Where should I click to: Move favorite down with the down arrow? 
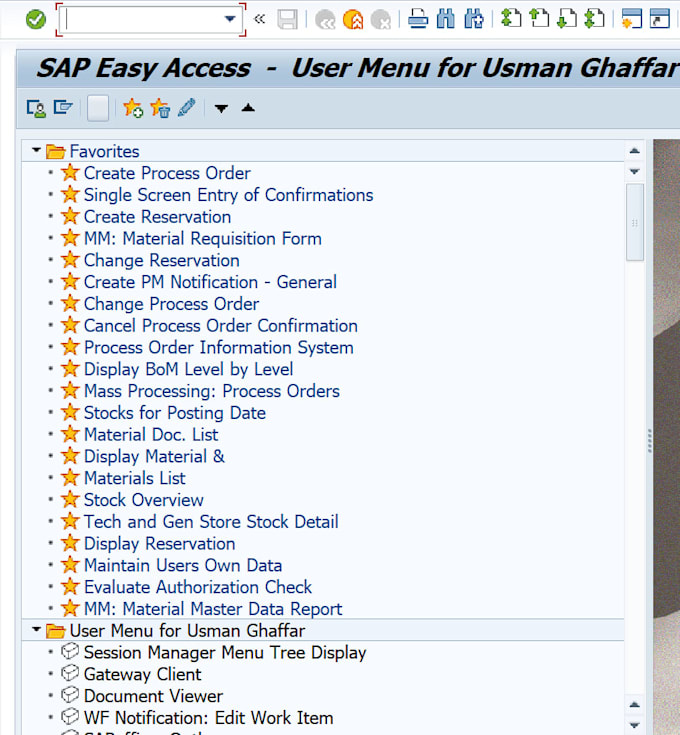point(221,109)
